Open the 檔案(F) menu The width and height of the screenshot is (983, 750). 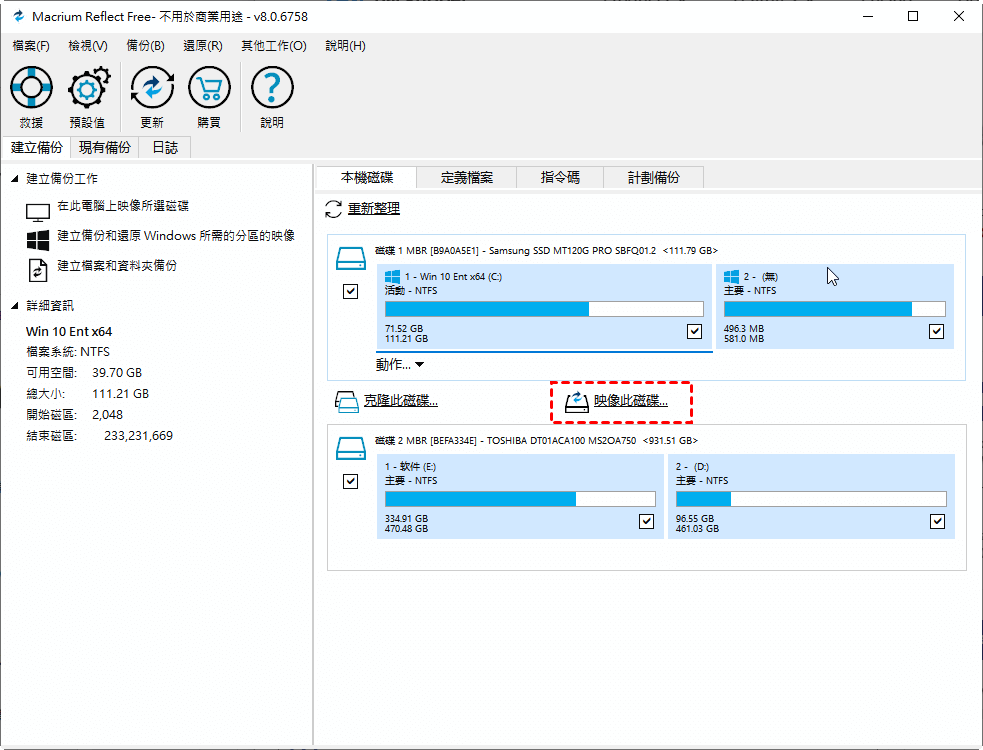pos(31,46)
